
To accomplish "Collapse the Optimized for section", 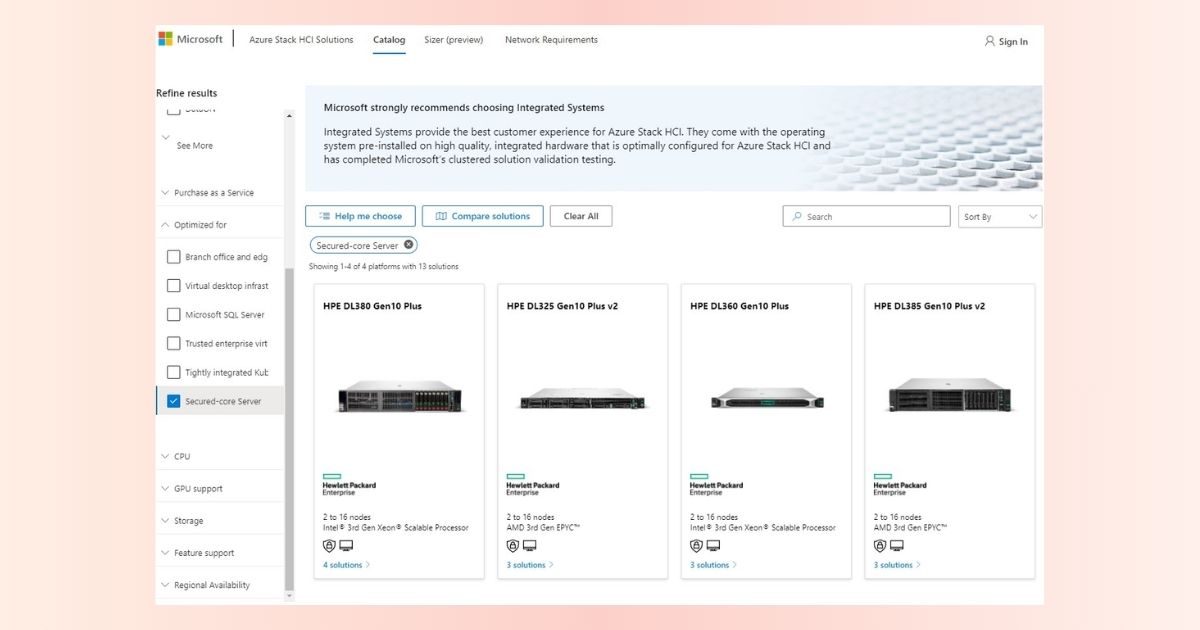I will click(x=220, y=225).
